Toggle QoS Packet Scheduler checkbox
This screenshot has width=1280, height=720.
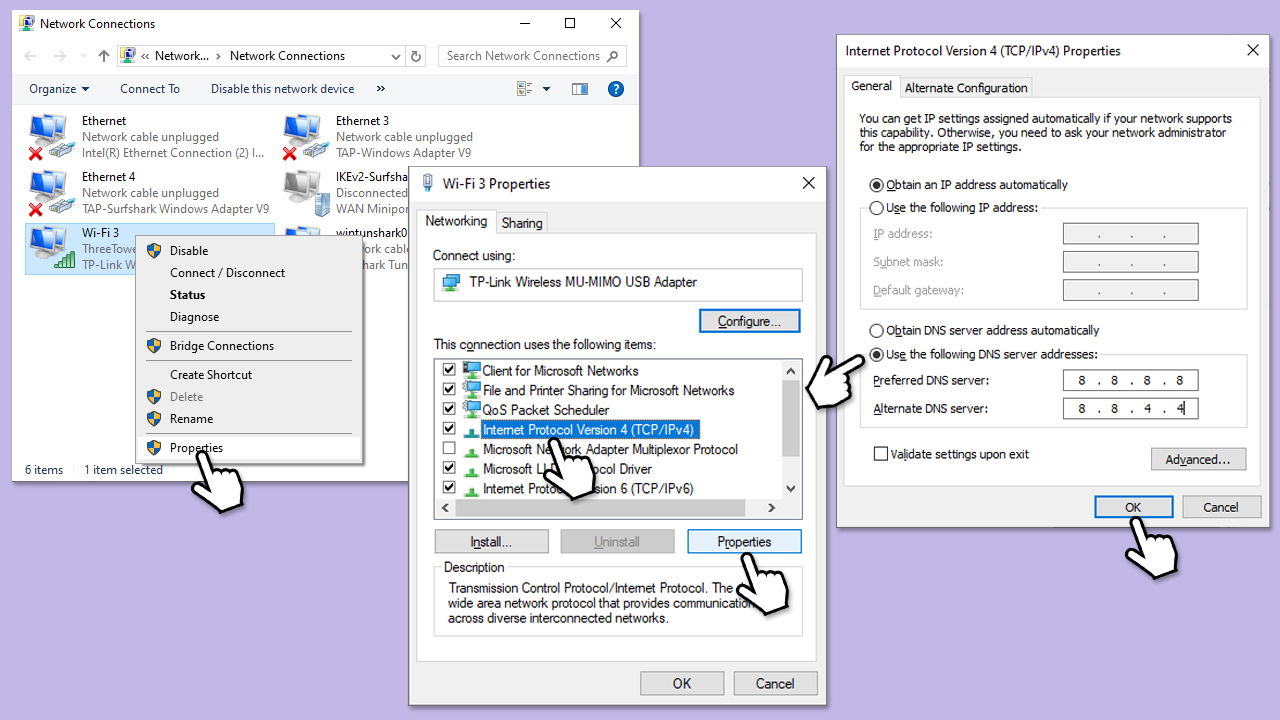coord(449,409)
